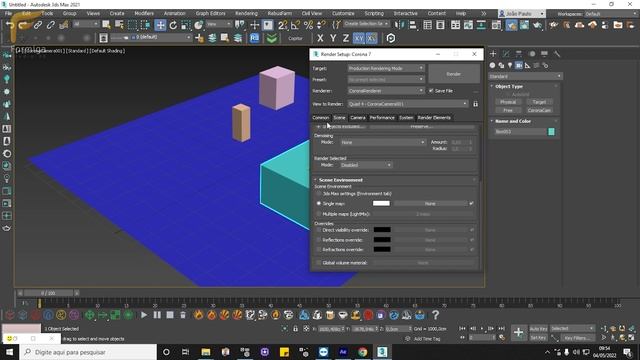The width and height of the screenshot is (640, 360).
Task: Click the CoronaCam button
Action: (x=539, y=110)
